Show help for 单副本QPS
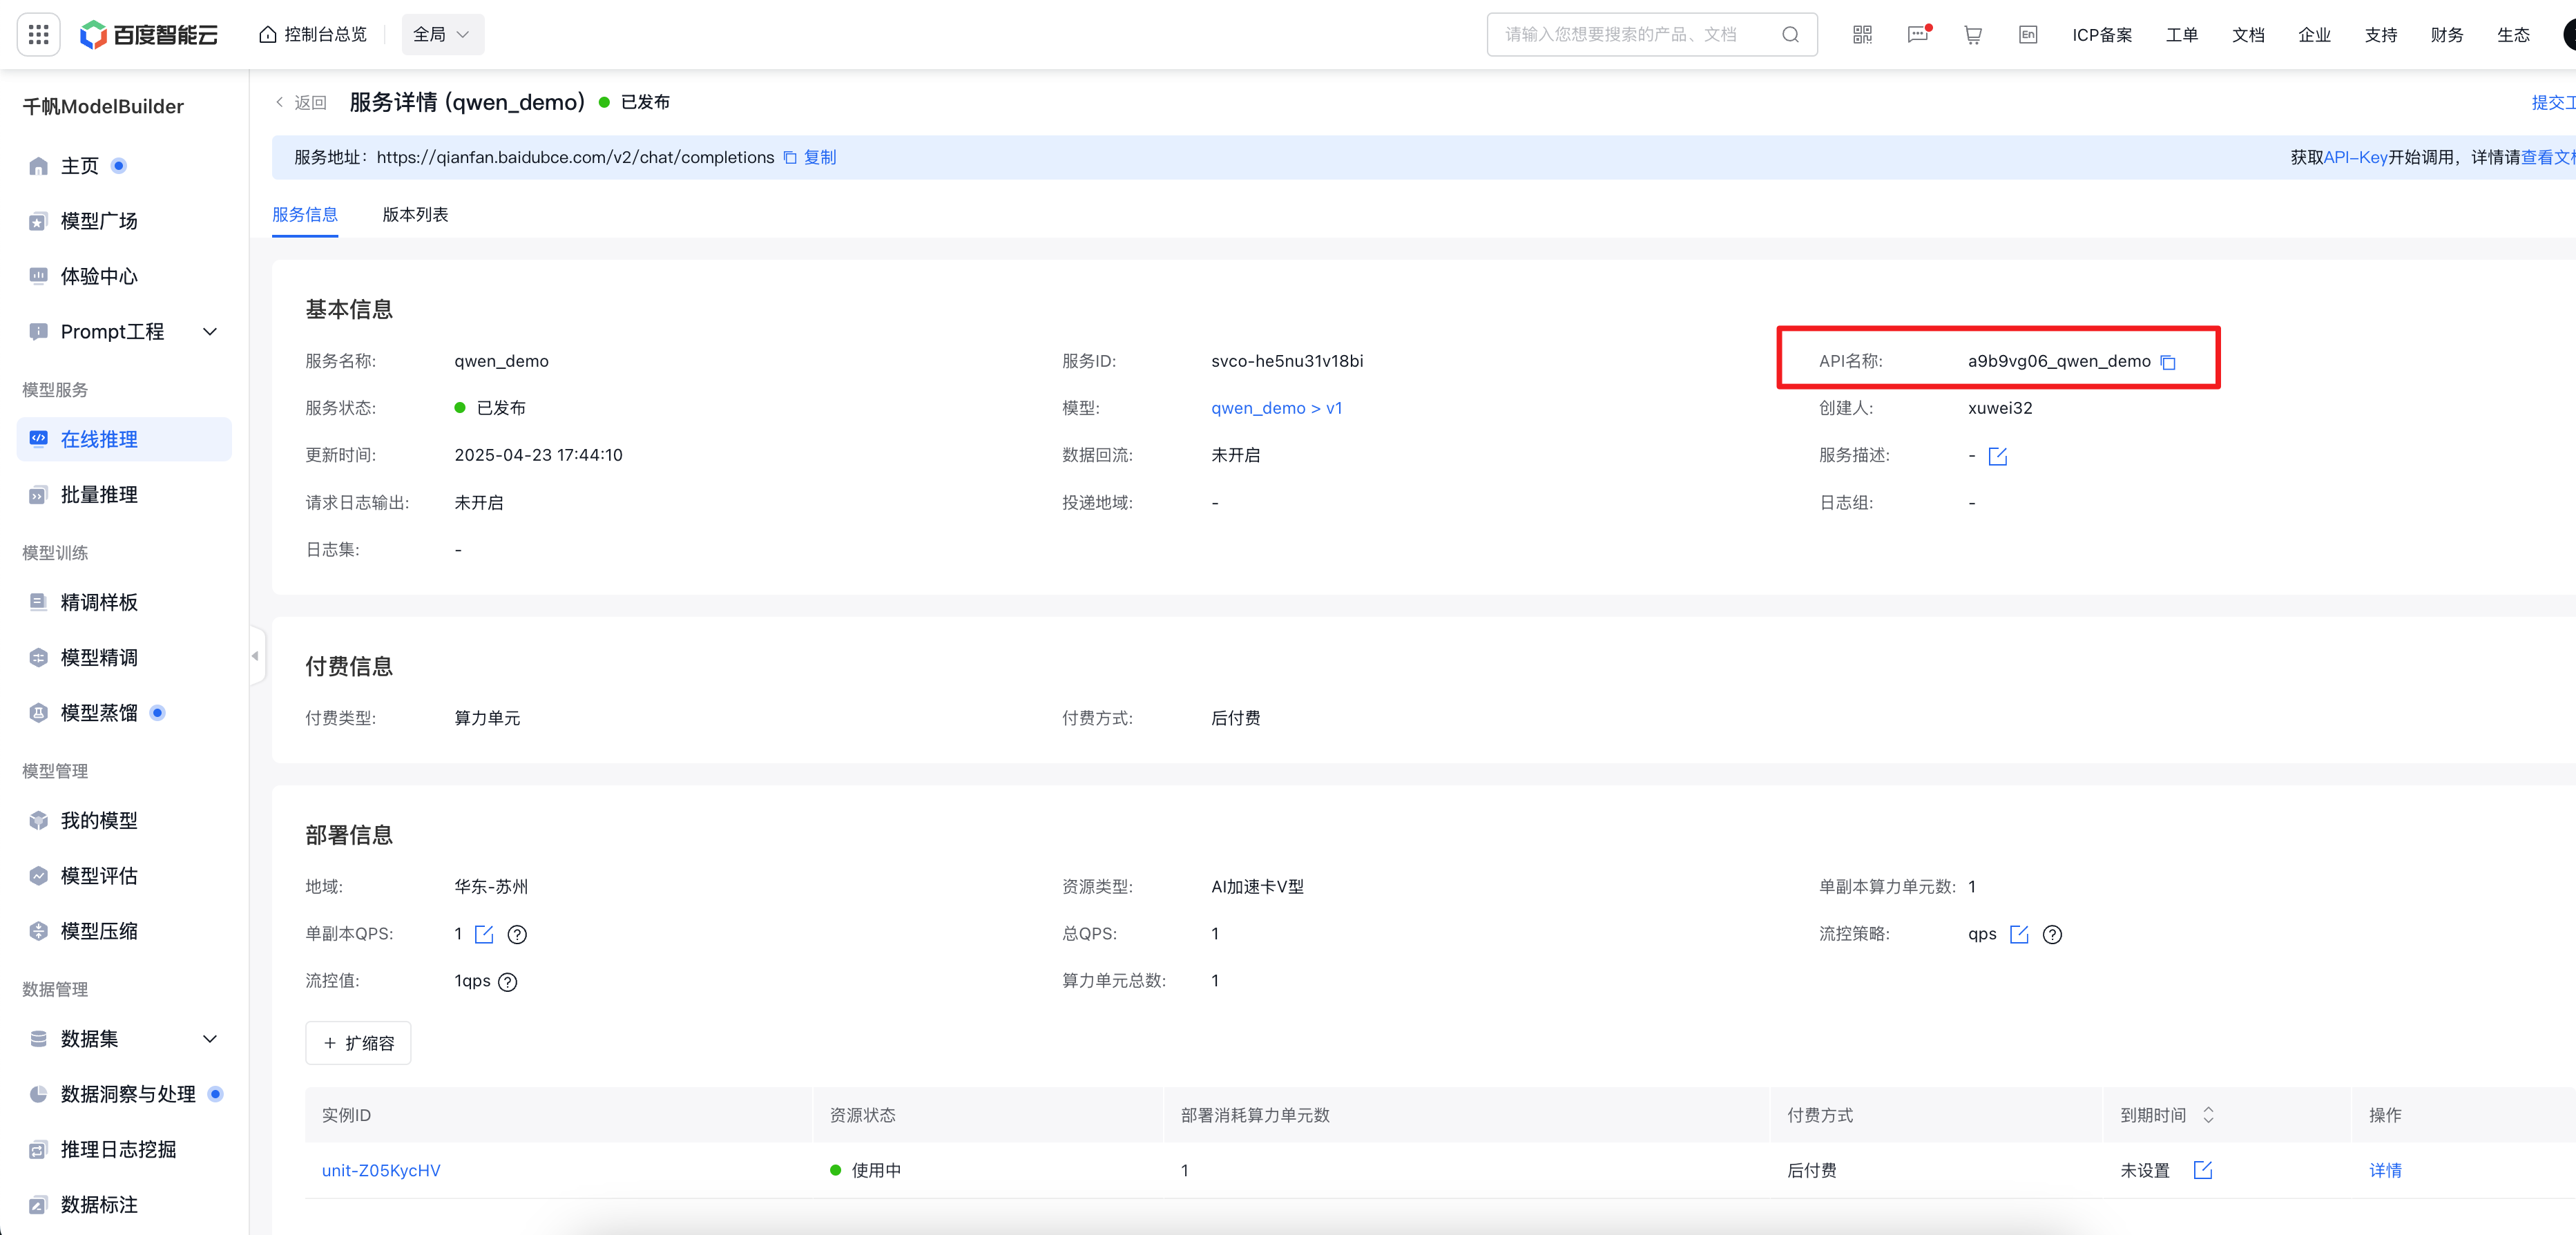The width and height of the screenshot is (2576, 1235). coord(517,934)
